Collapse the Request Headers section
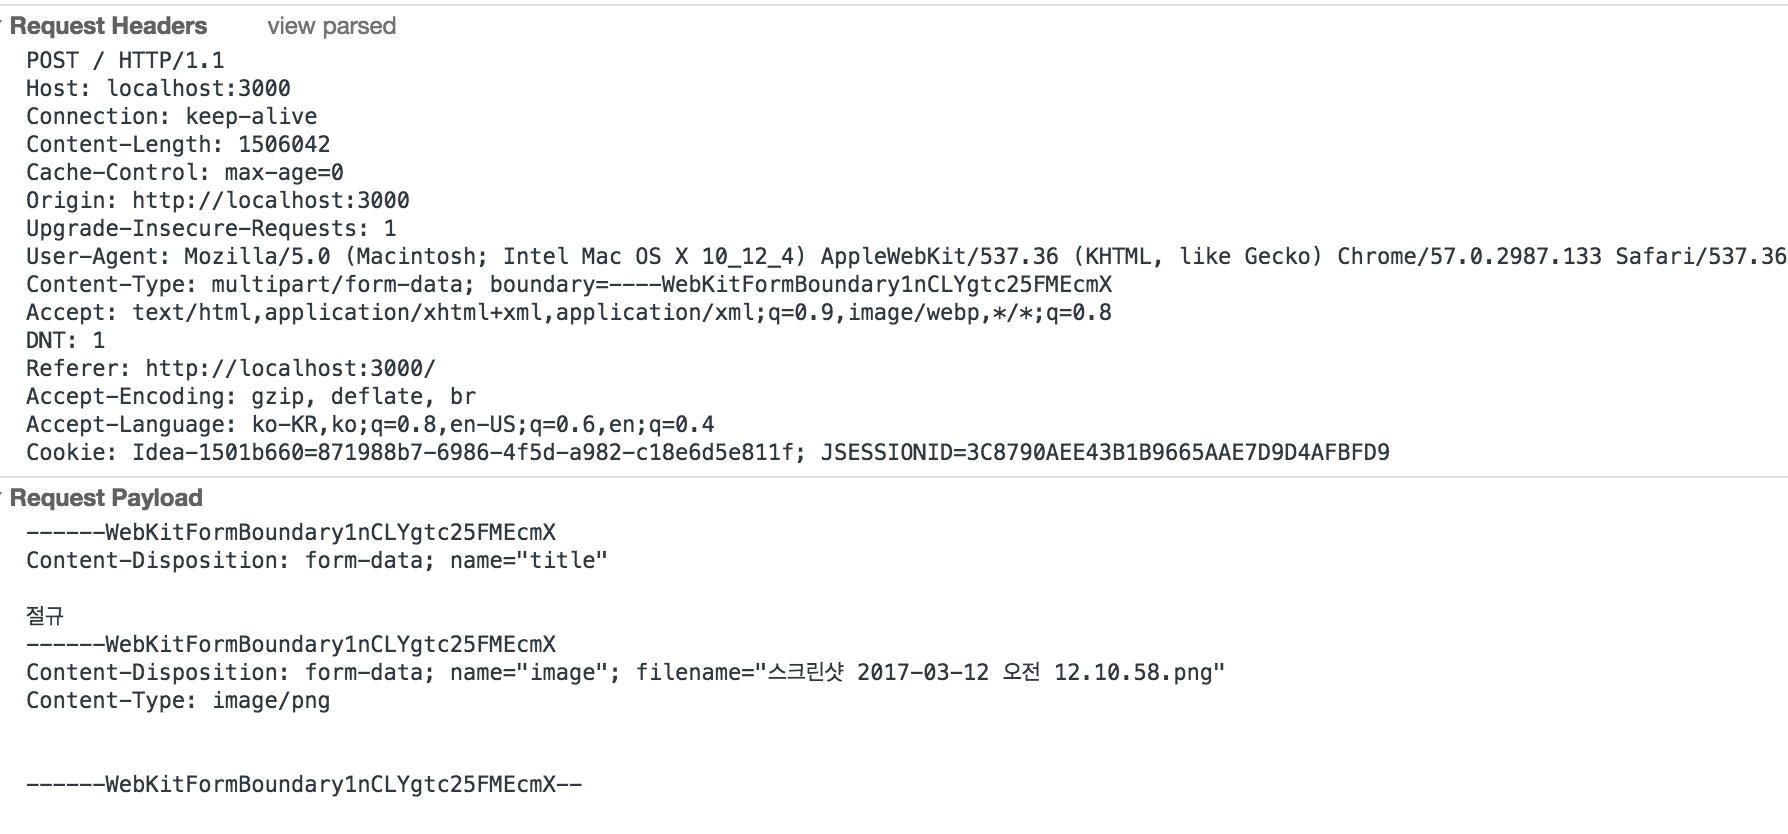This screenshot has width=1788, height=834. point(108,26)
